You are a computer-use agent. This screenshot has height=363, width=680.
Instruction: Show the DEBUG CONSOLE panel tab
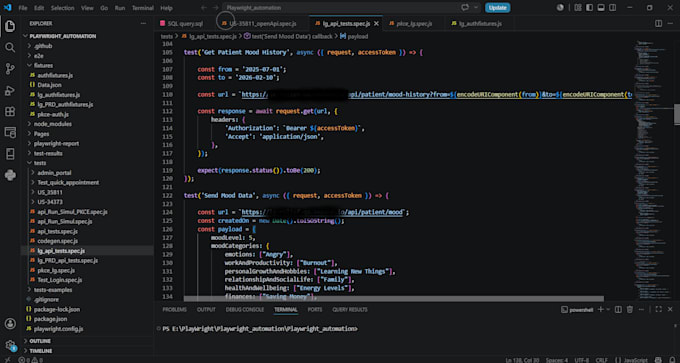point(245,310)
